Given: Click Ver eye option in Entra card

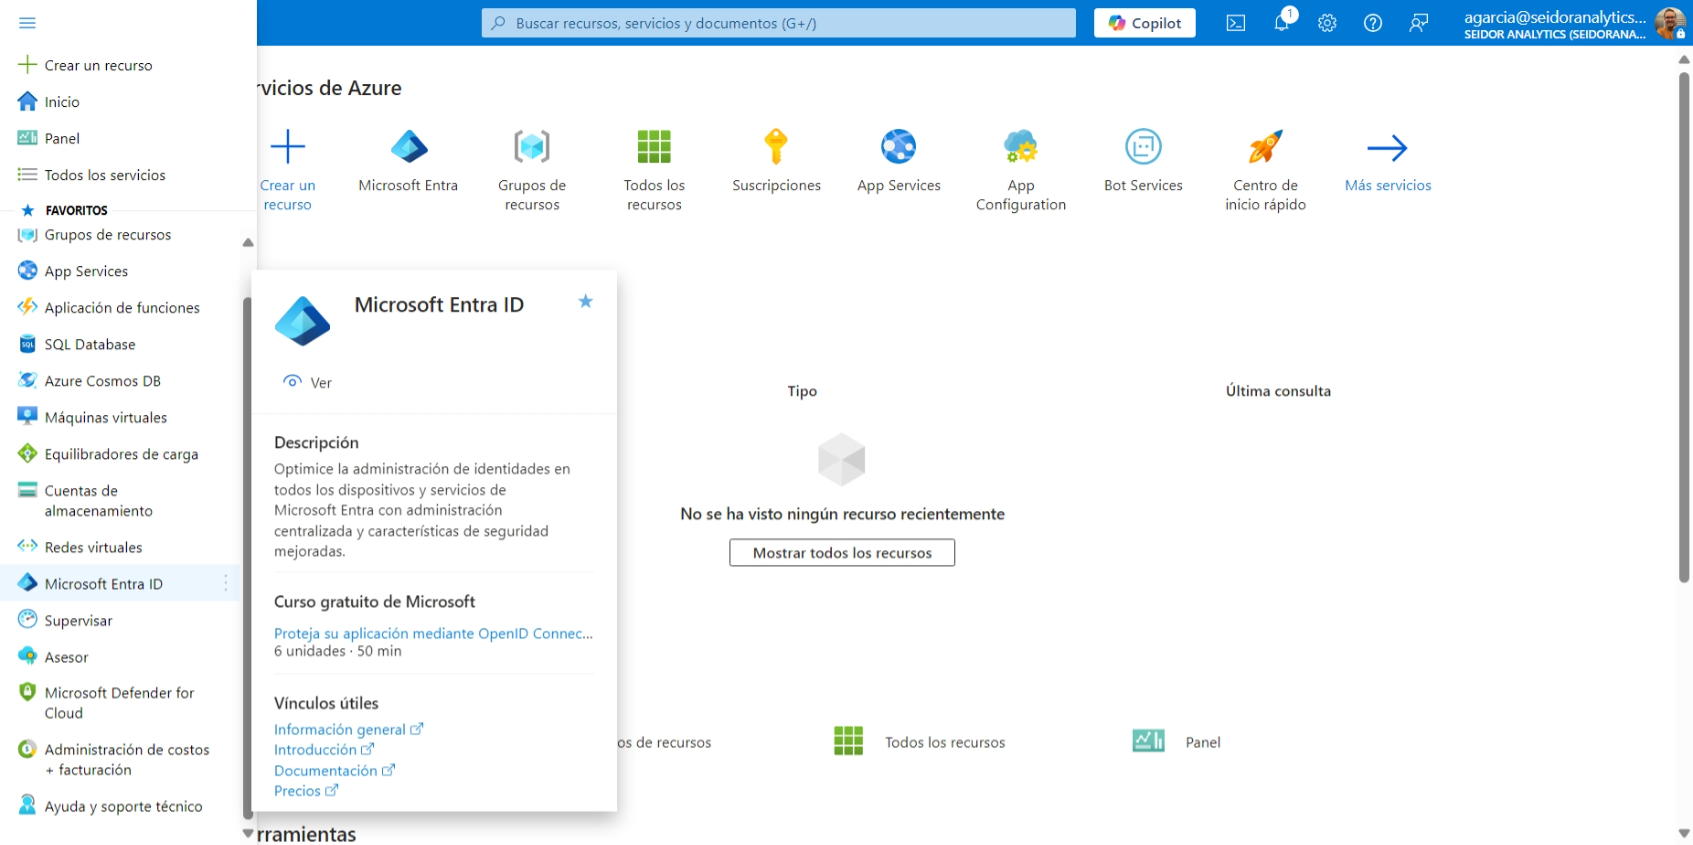Looking at the screenshot, I should 308,382.
